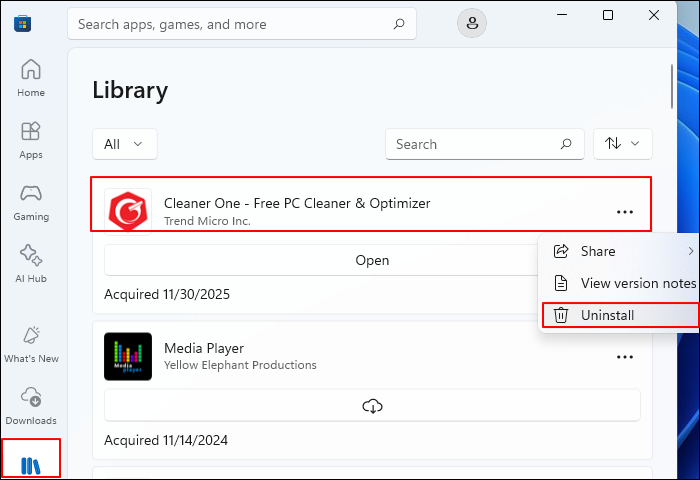This screenshot has height=480, width=700.
Task: Click Trend Micro Inc. publisher text
Action: click(x=207, y=221)
